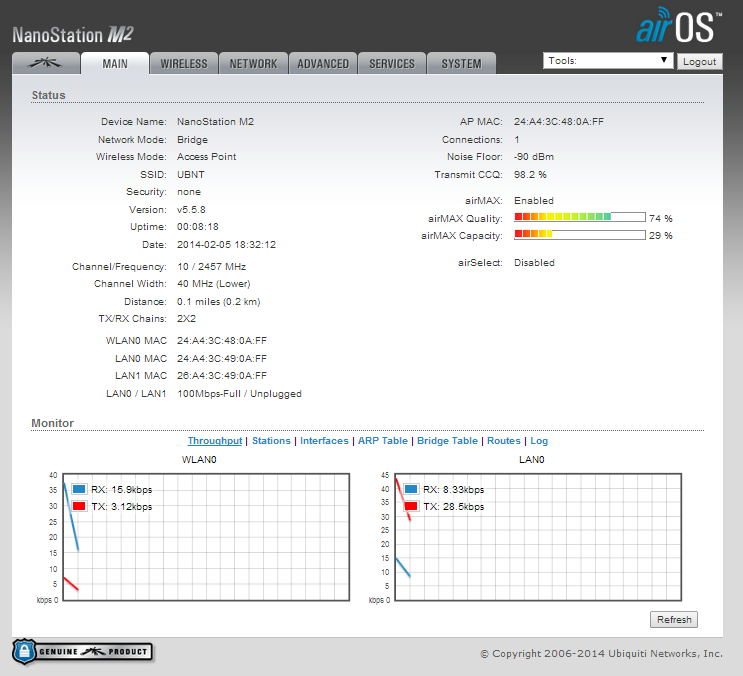Click the Transmit CCQ value 98.2 %
The width and height of the screenshot is (743, 676).
coord(530,175)
